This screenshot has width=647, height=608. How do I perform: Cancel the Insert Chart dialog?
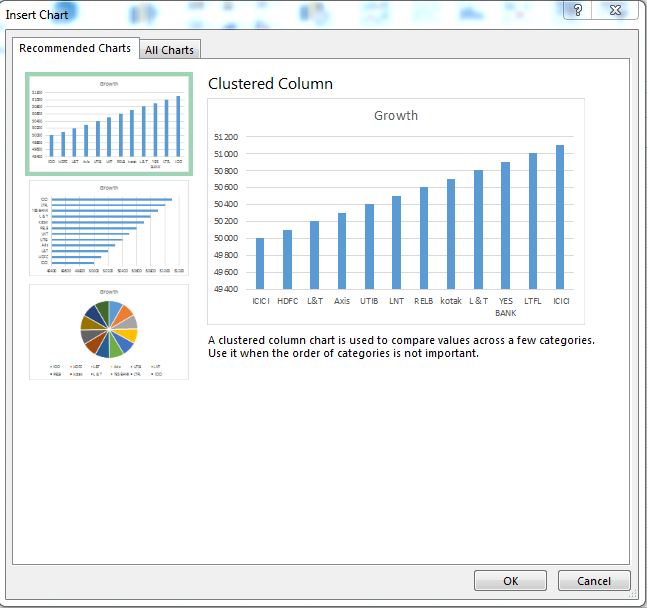point(594,581)
